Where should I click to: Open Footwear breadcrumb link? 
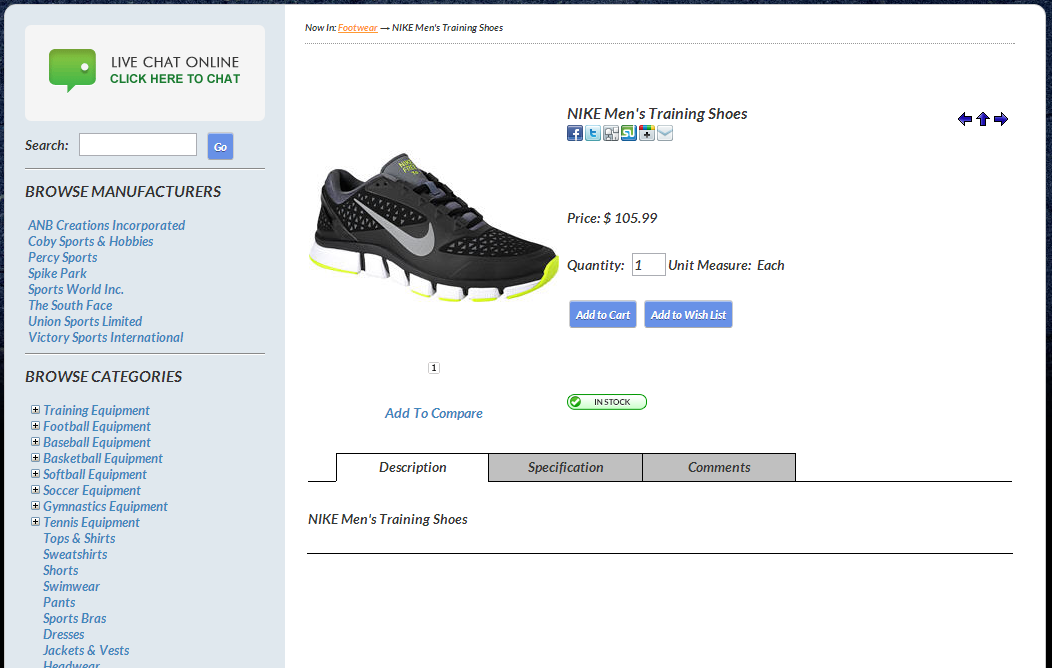[x=358, y=27]
